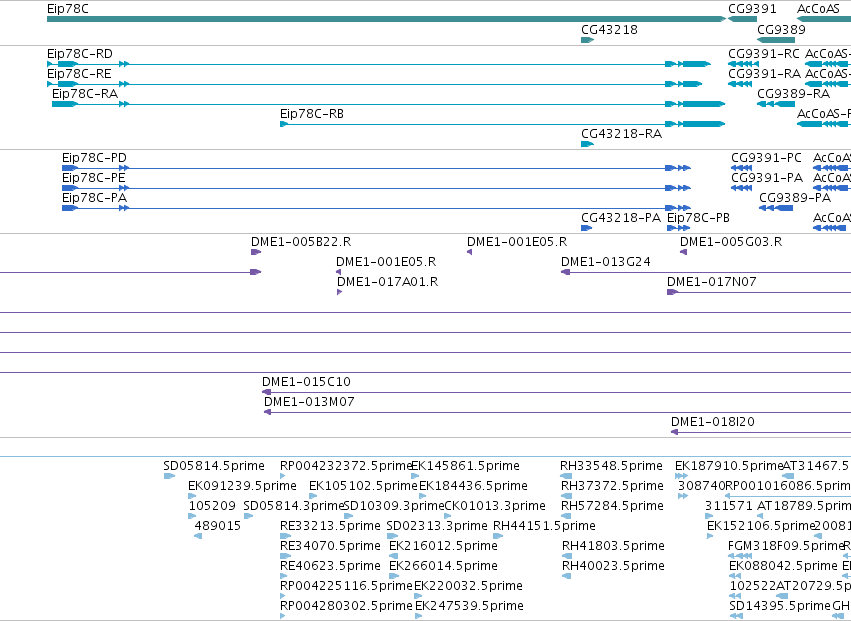This screenshot has height=621, width=851.
Task: Select the Eip78C-PE protein label
Action: (x=93, y=178)
